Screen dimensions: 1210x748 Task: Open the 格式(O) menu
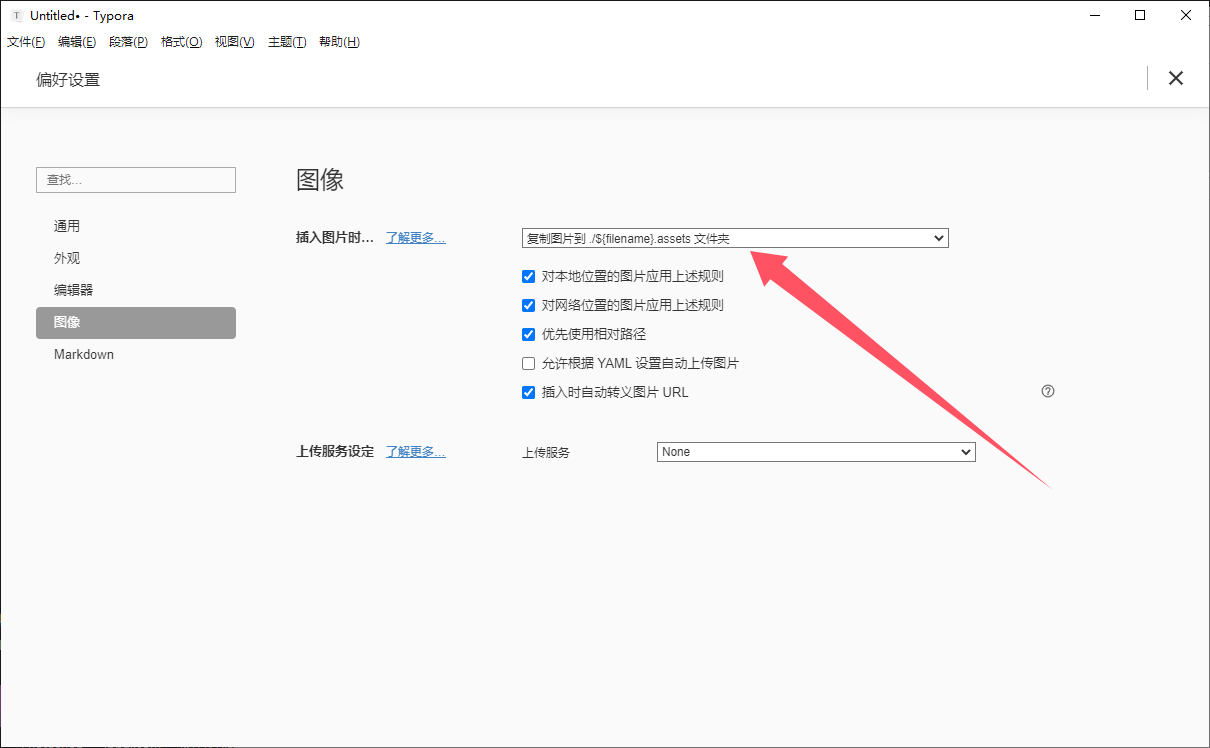click(181, 42)
